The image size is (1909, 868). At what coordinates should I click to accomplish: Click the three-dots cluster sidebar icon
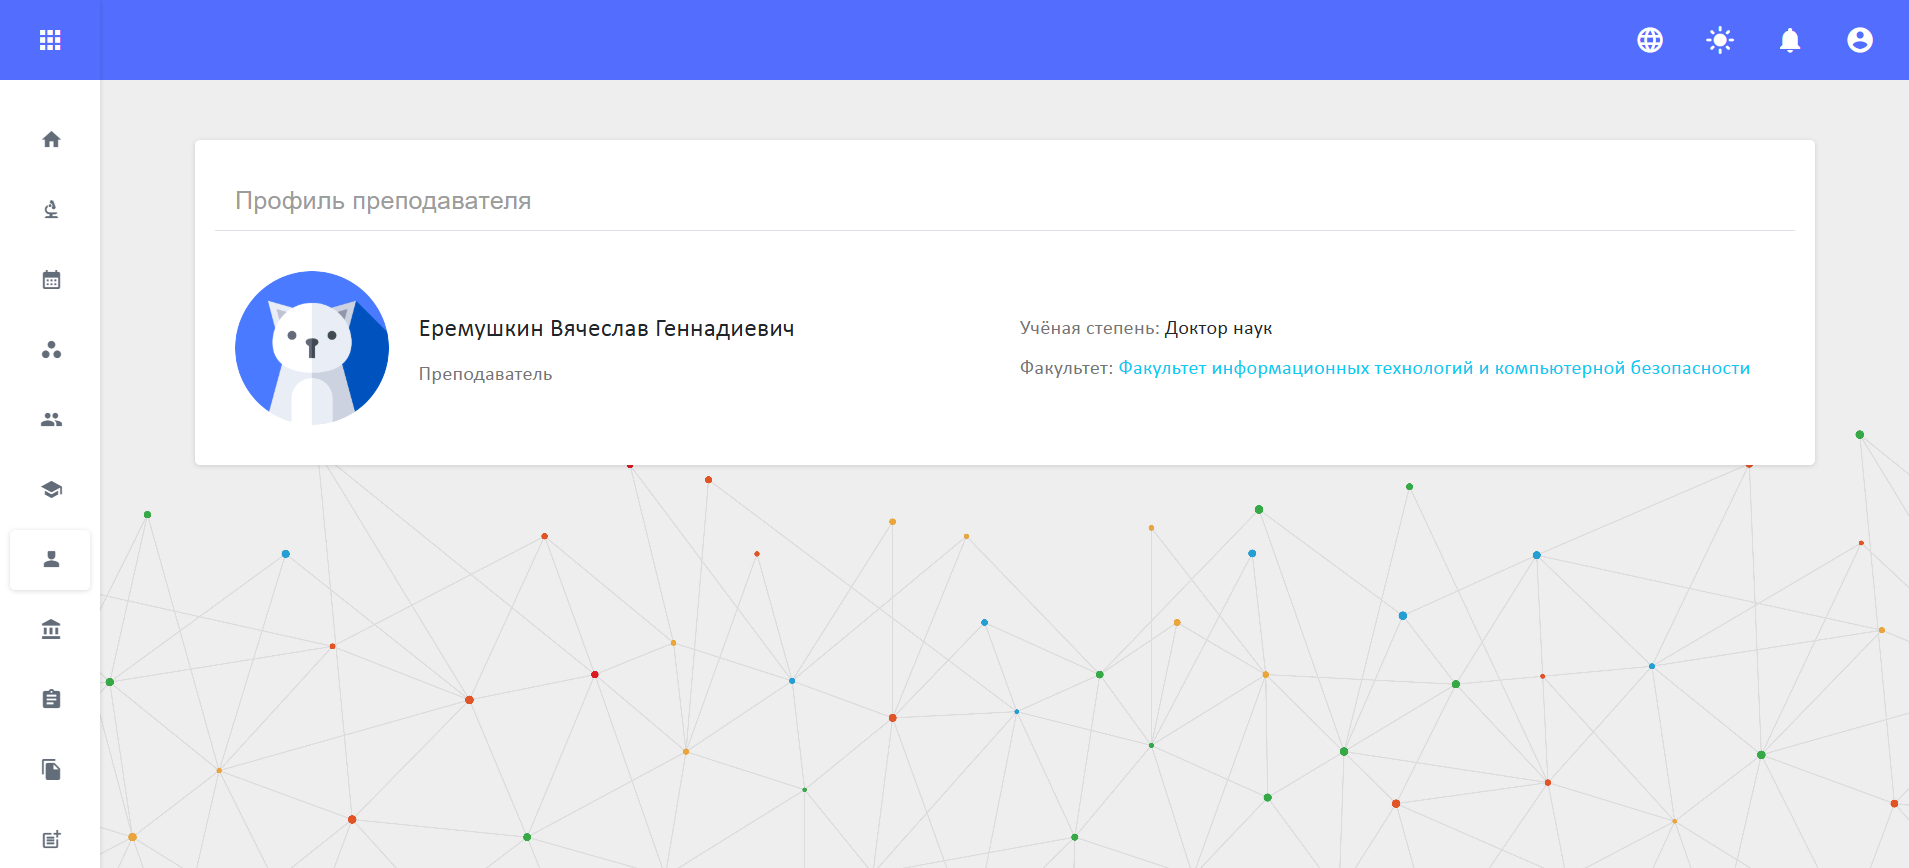(51, 350)
